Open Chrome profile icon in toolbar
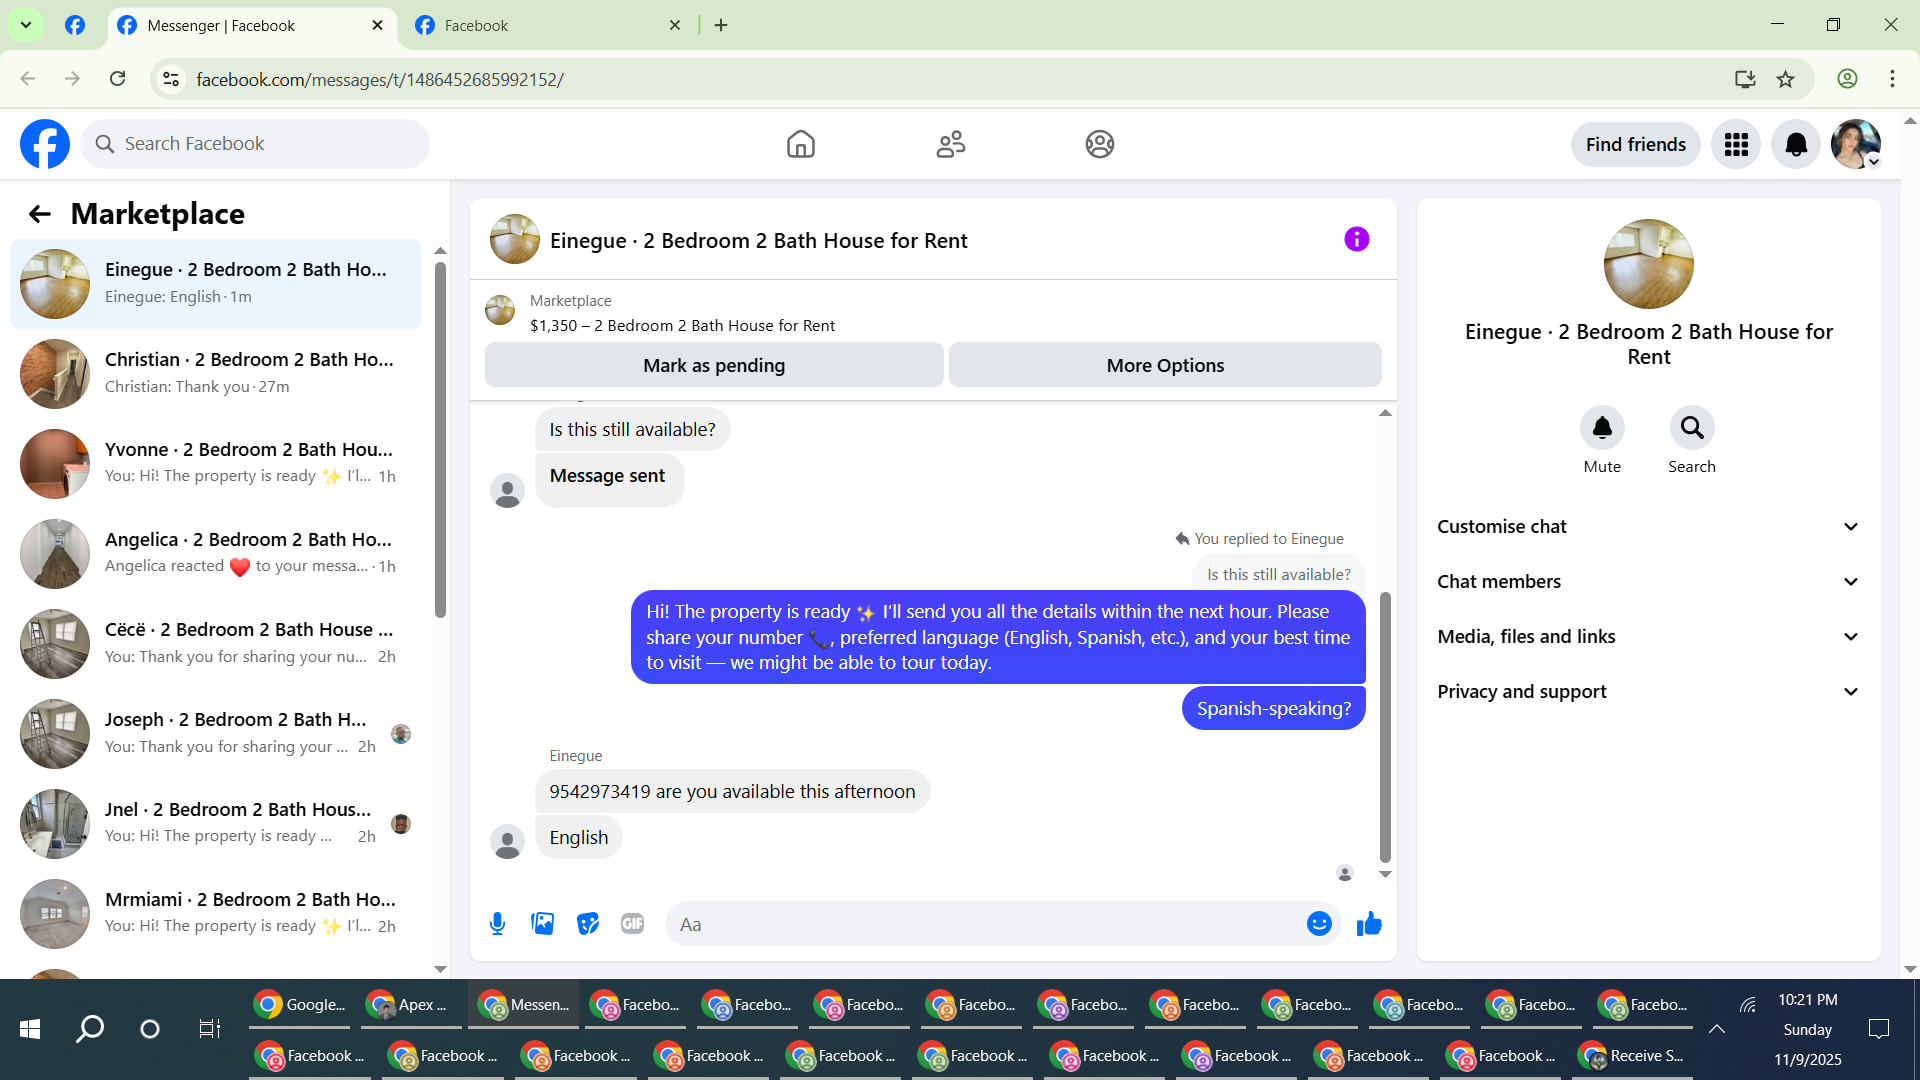Image resolution: width=1920 pixels, height=1080 pixels. tap(1847, 79)
